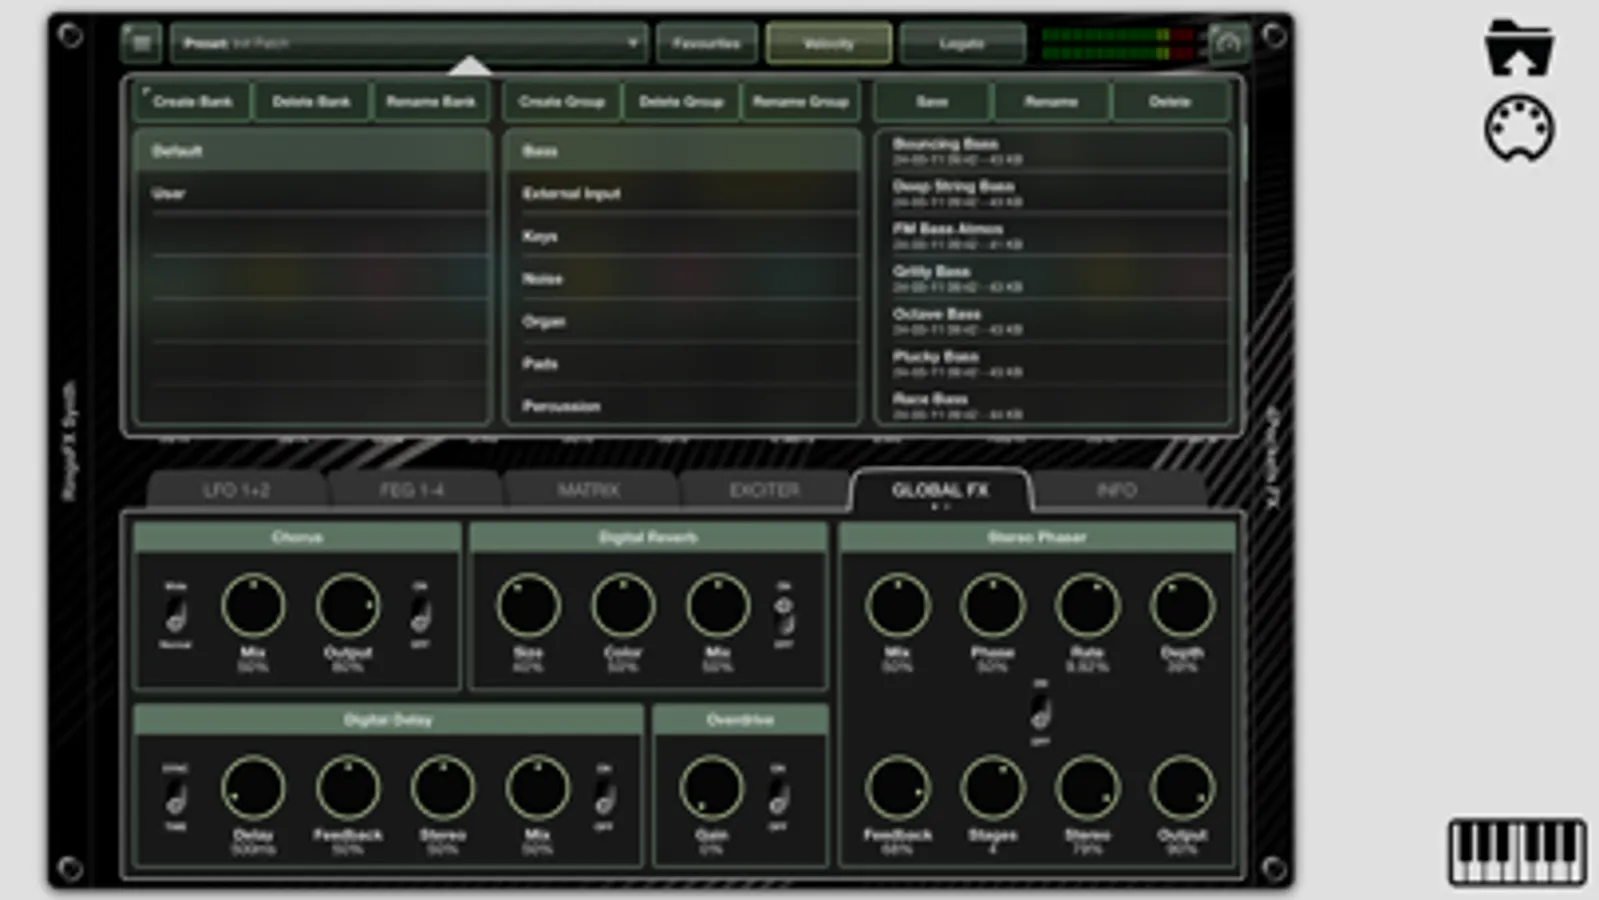Click the Stereo Phaser Stages knob
1599x900 pixels.
(993, 787)
